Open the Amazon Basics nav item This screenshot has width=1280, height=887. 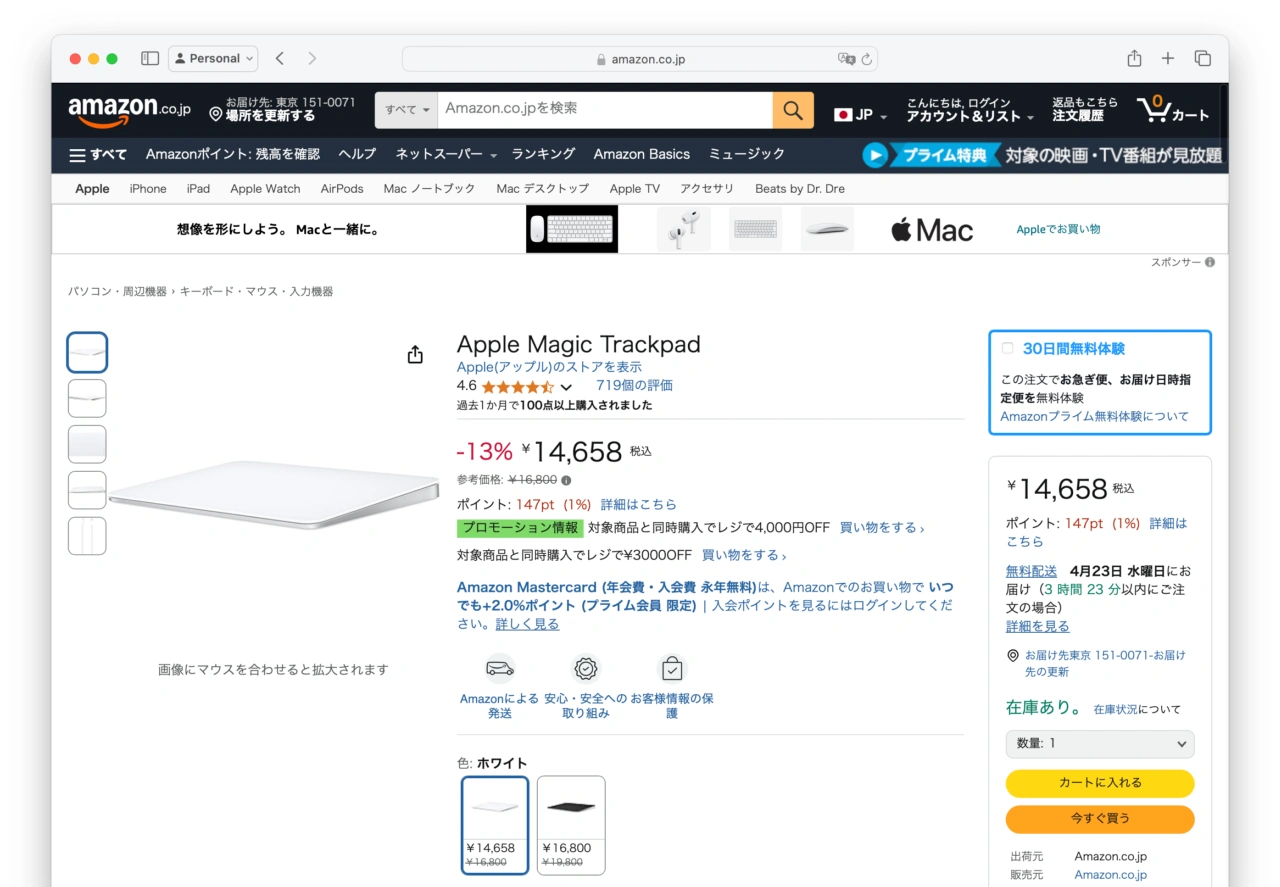(x=641, y=154)
